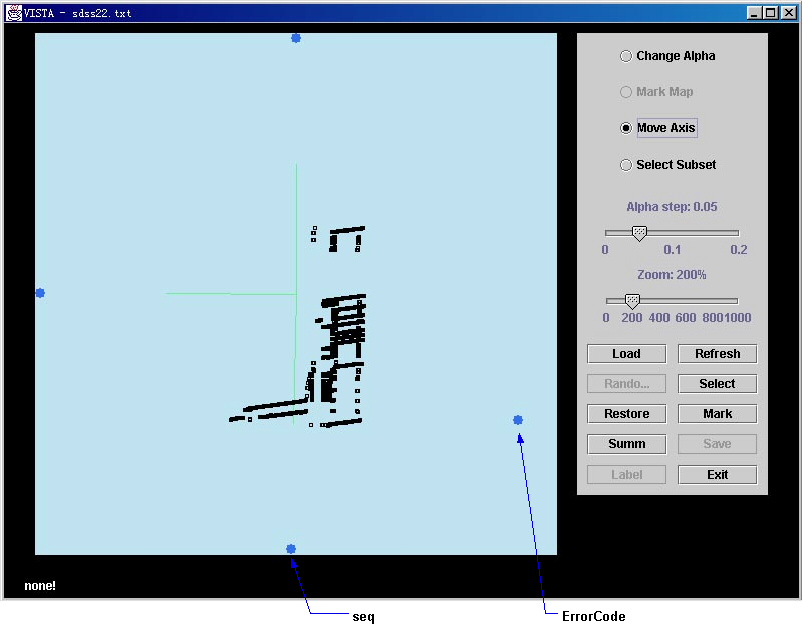Select the ErrorCode axis handle dot

[x=518, y=420]
